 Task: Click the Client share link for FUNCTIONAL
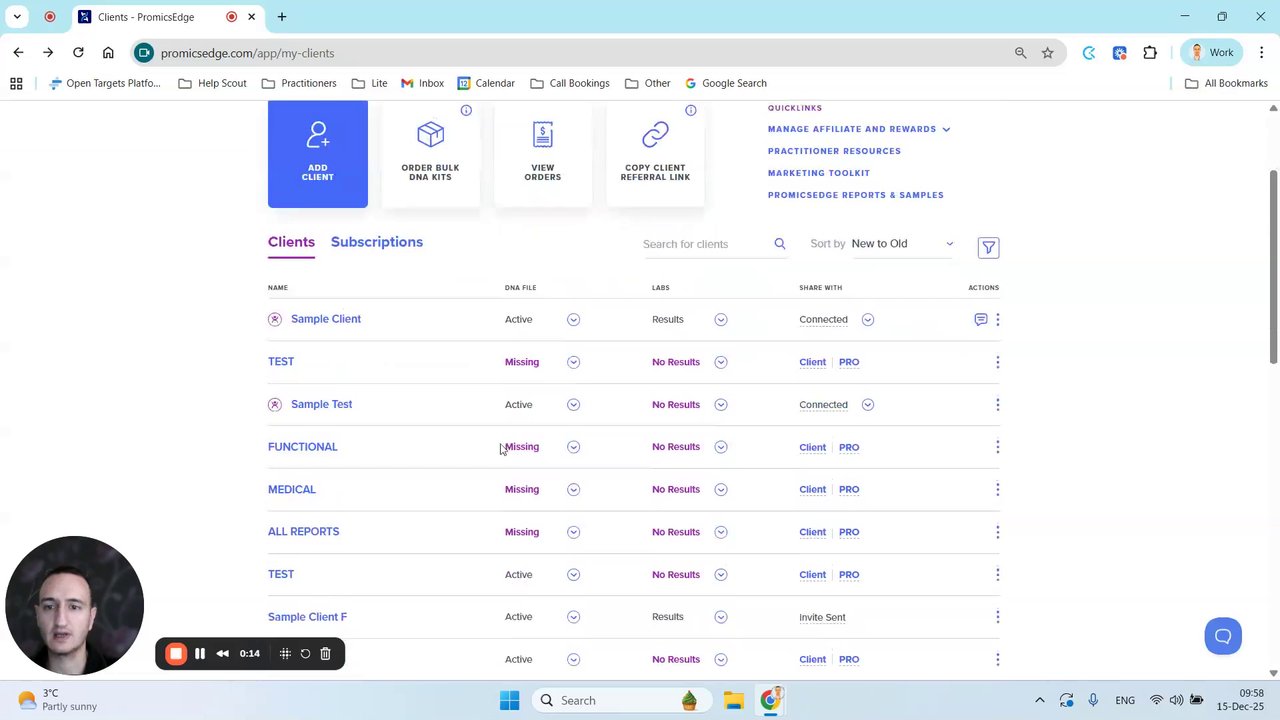812,447
